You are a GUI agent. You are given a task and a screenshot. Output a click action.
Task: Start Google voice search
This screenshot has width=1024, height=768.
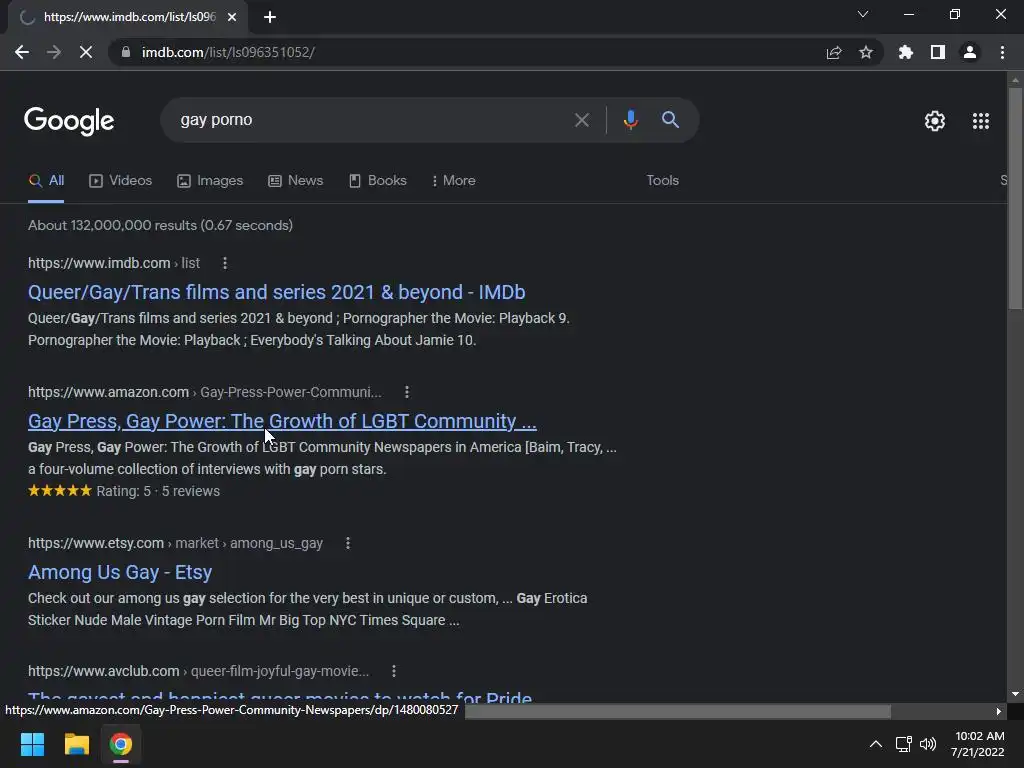(630, 120)
